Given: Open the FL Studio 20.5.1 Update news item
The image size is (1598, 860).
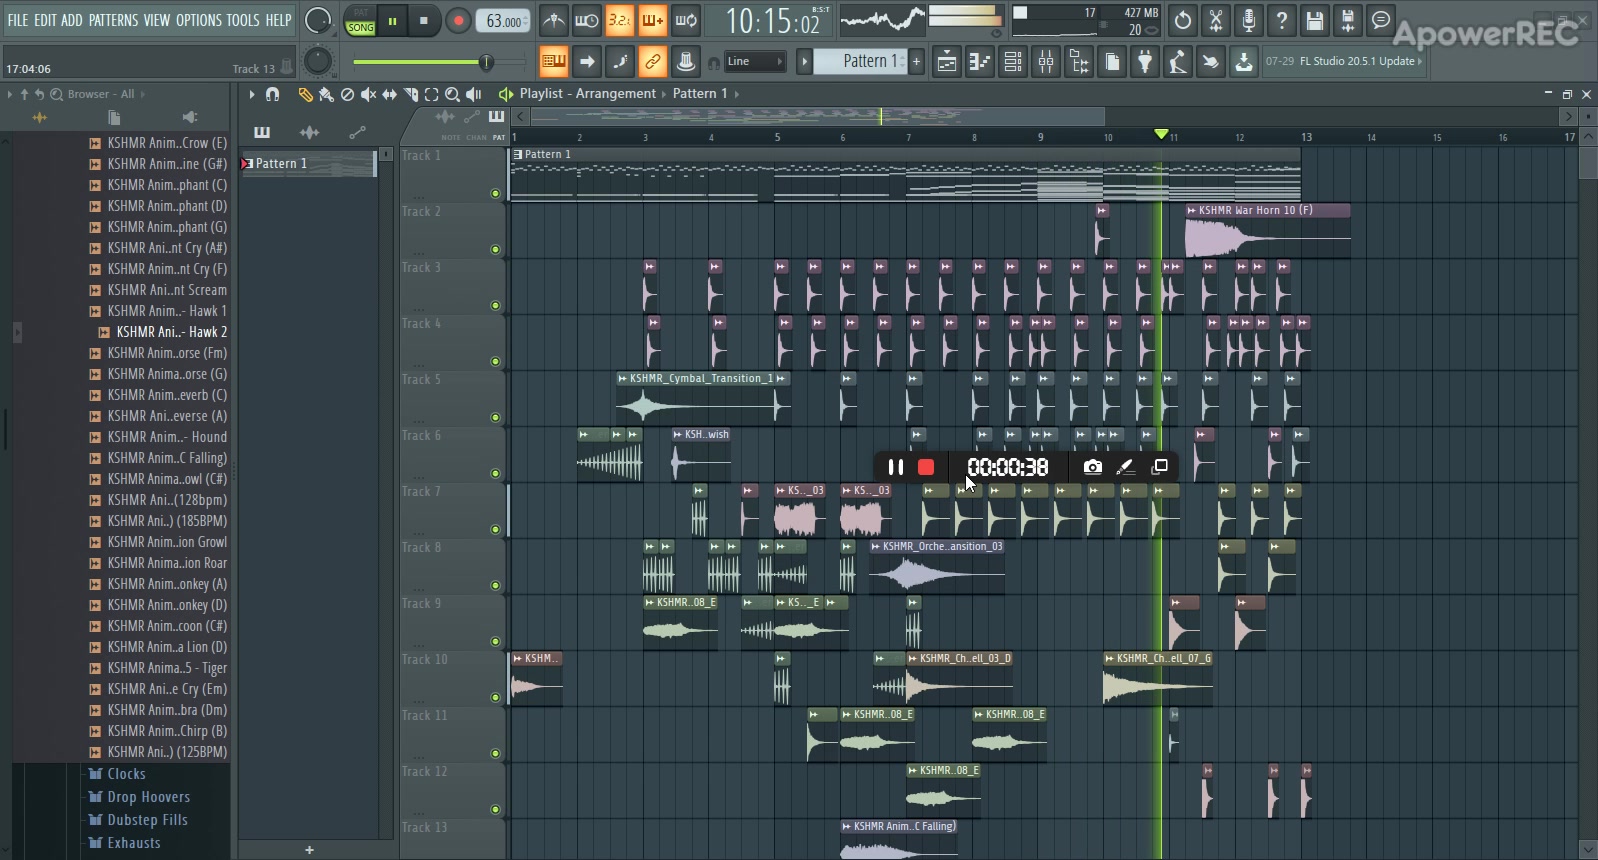Looking at the screenshot, I should point(1343,61).
